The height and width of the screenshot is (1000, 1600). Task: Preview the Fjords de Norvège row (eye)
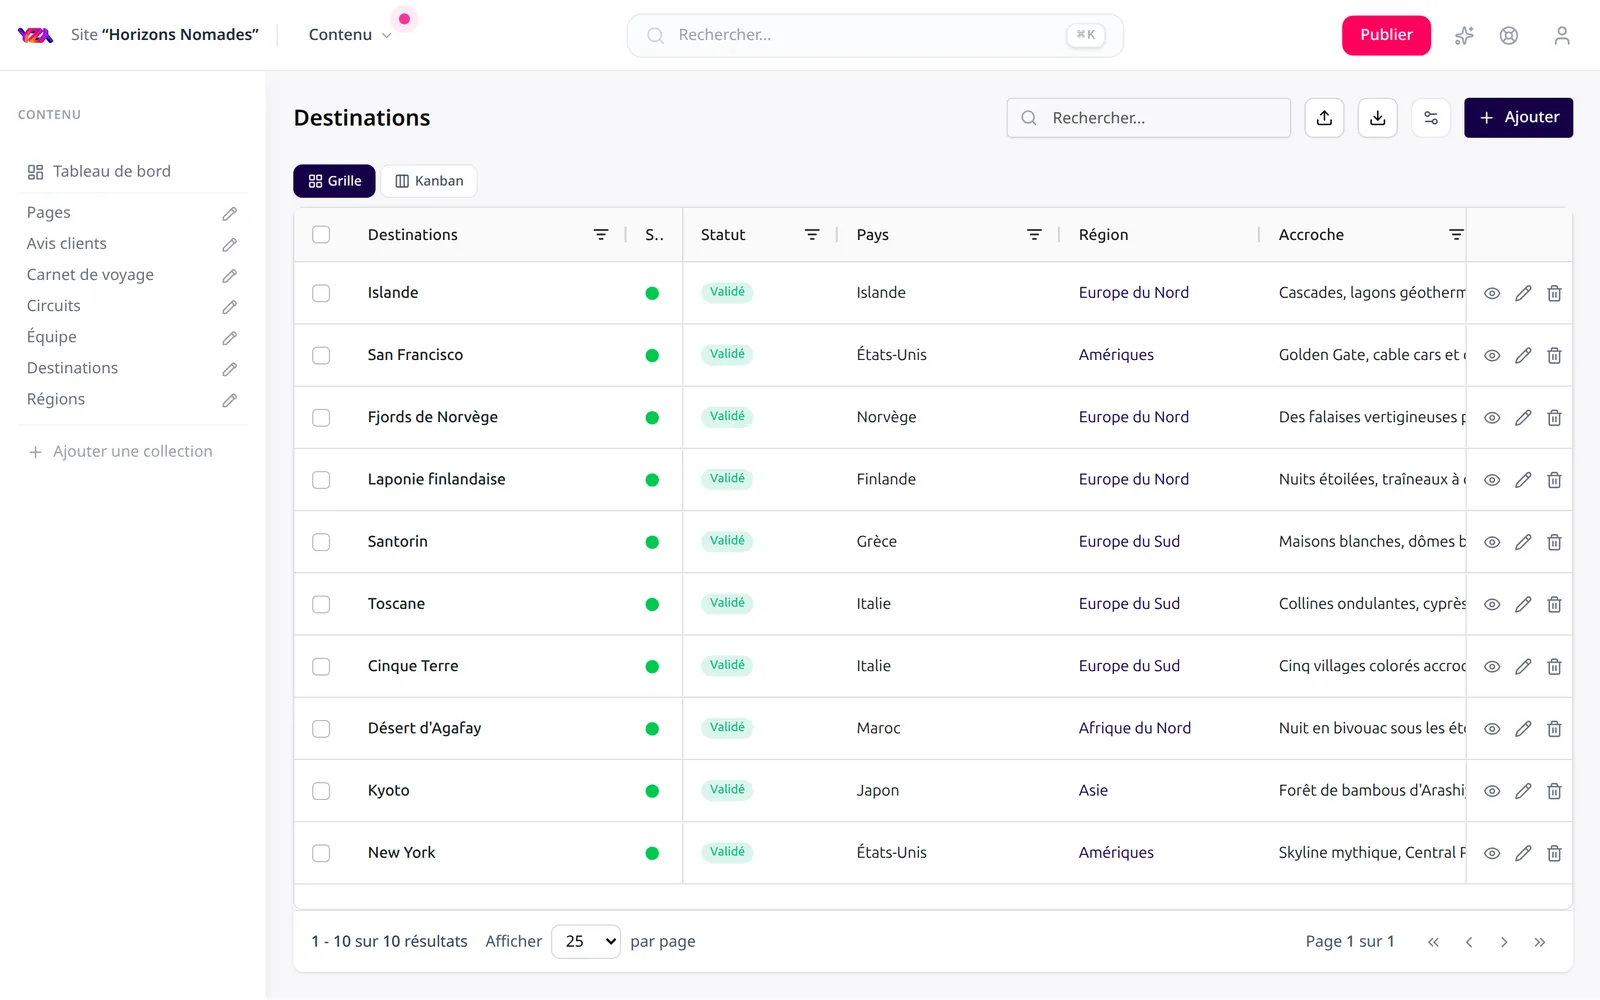1492,418
